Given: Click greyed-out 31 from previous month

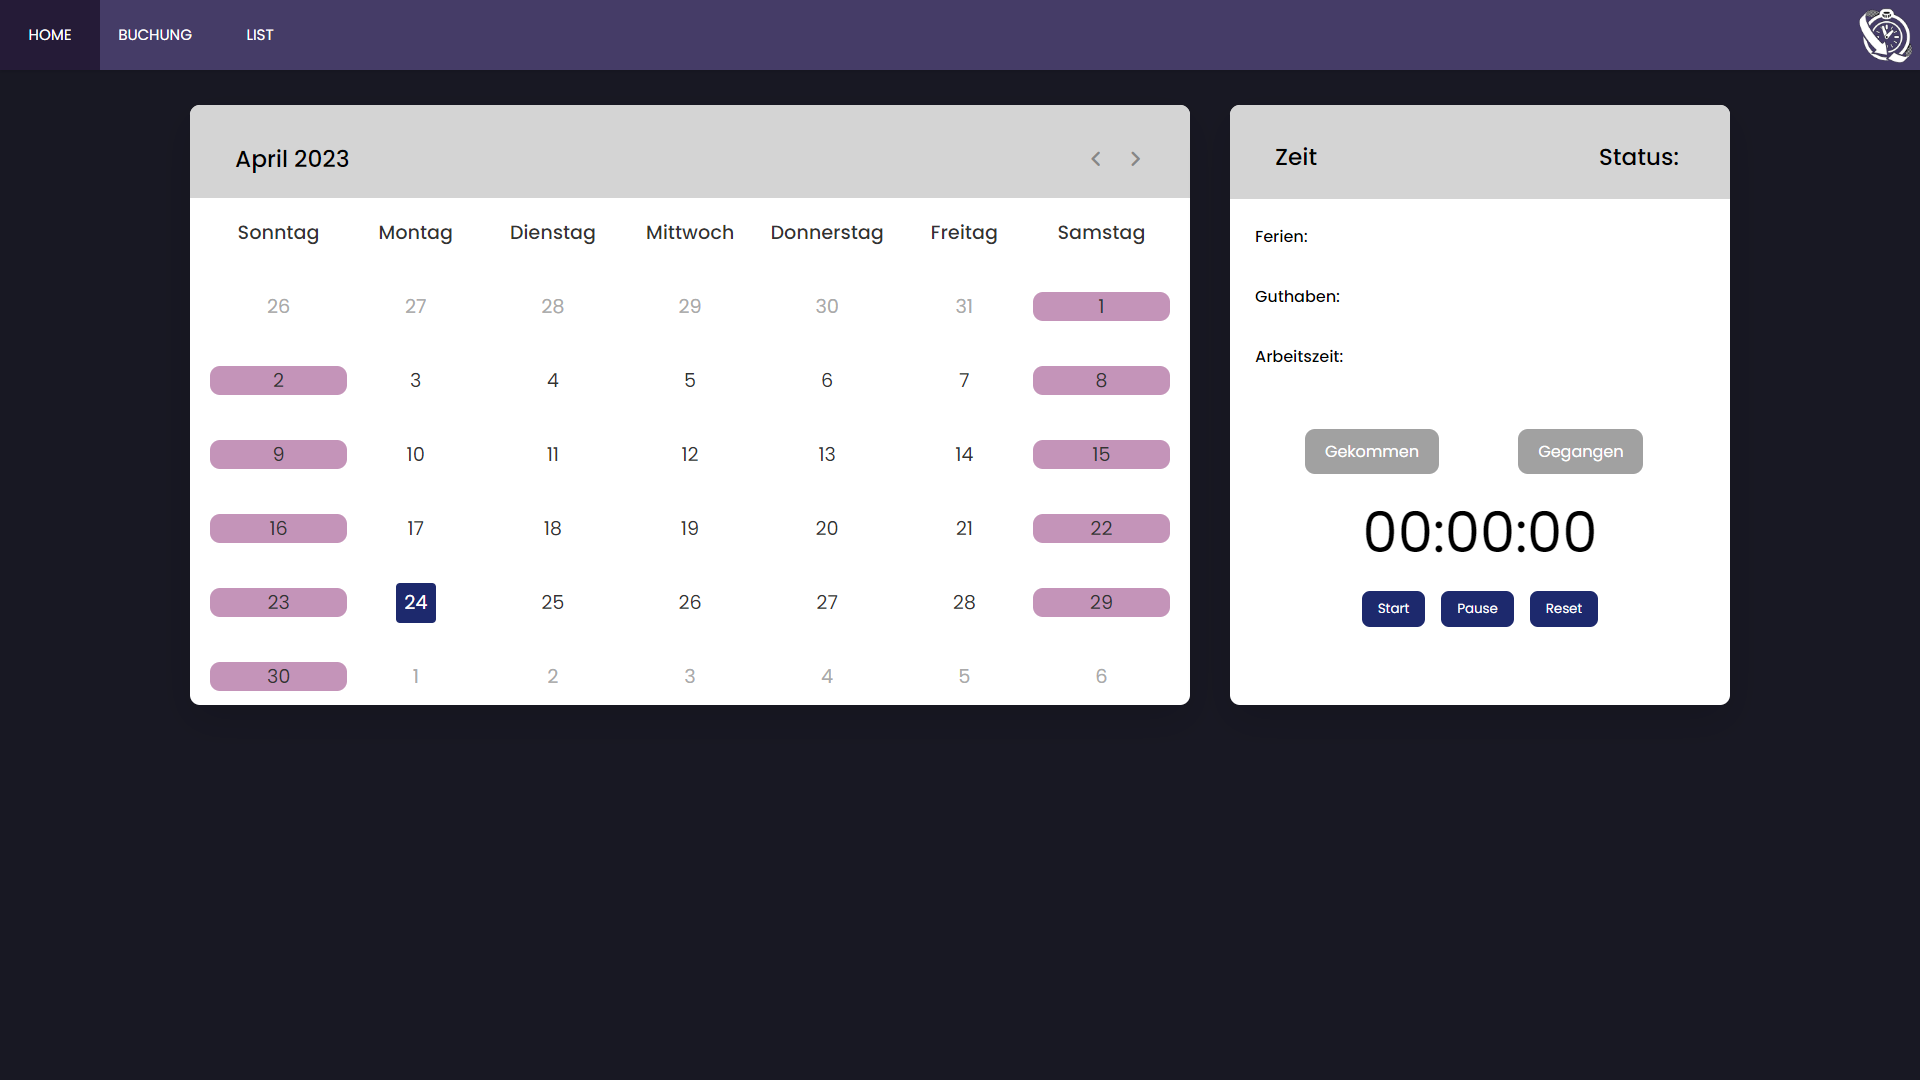Looking at the screenshot, I should pos(964,307).
